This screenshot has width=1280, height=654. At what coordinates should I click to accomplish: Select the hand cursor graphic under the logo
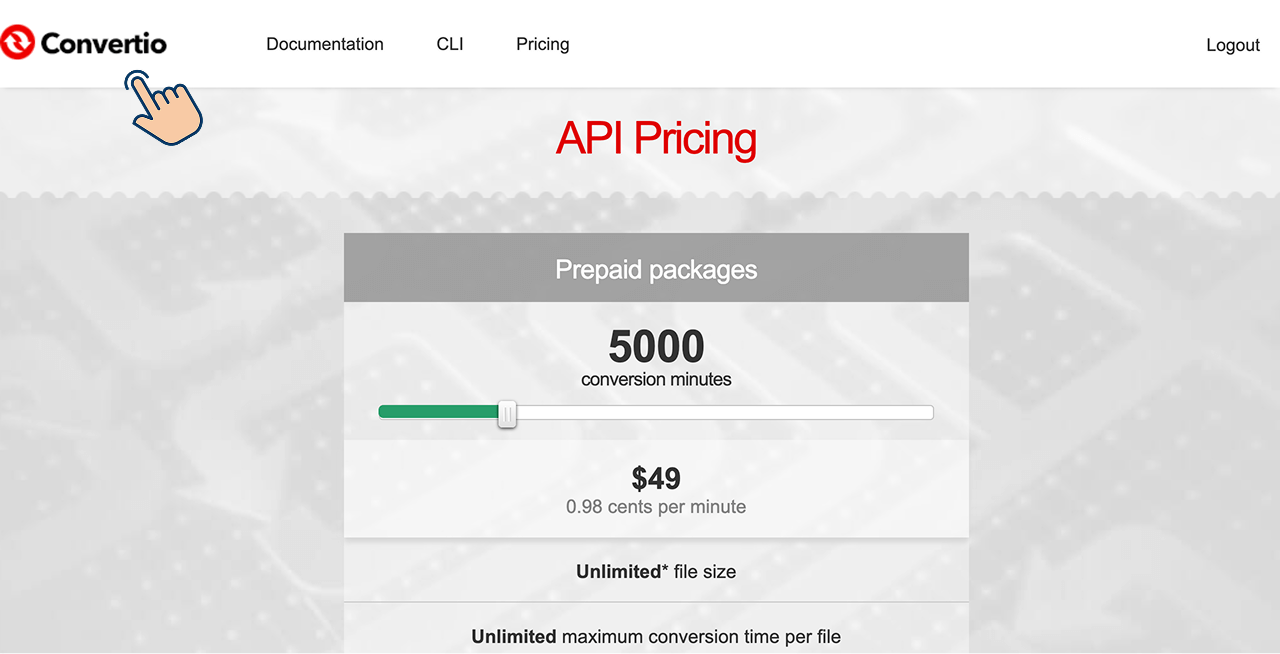pos(163,110)
